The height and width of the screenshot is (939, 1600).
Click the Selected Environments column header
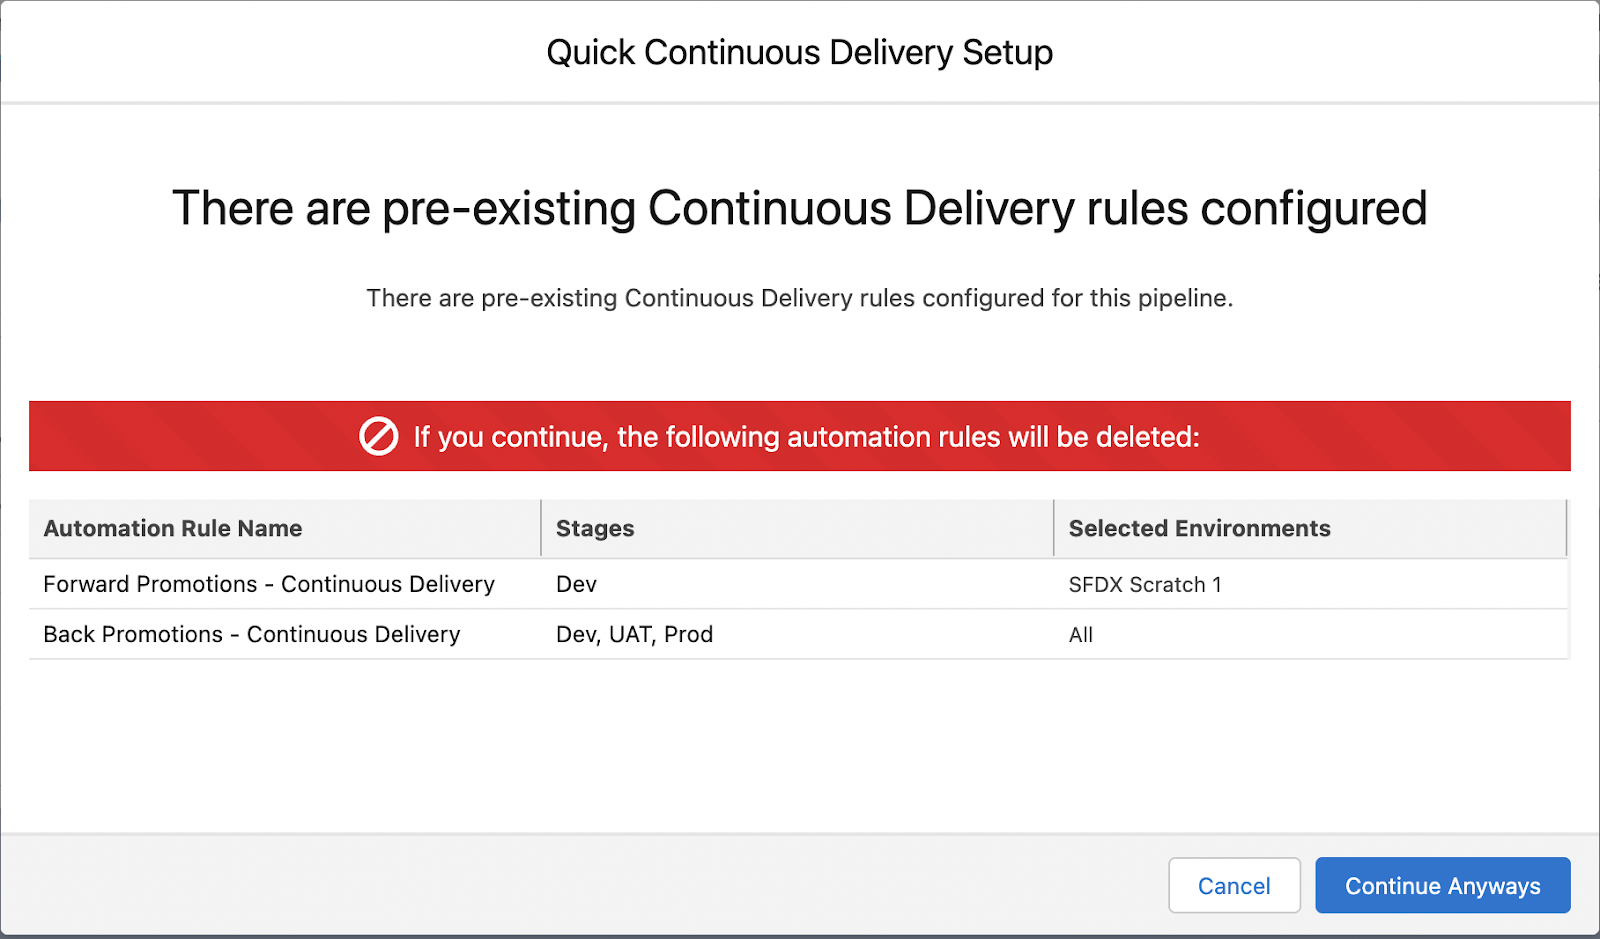tap(1199, 528)
